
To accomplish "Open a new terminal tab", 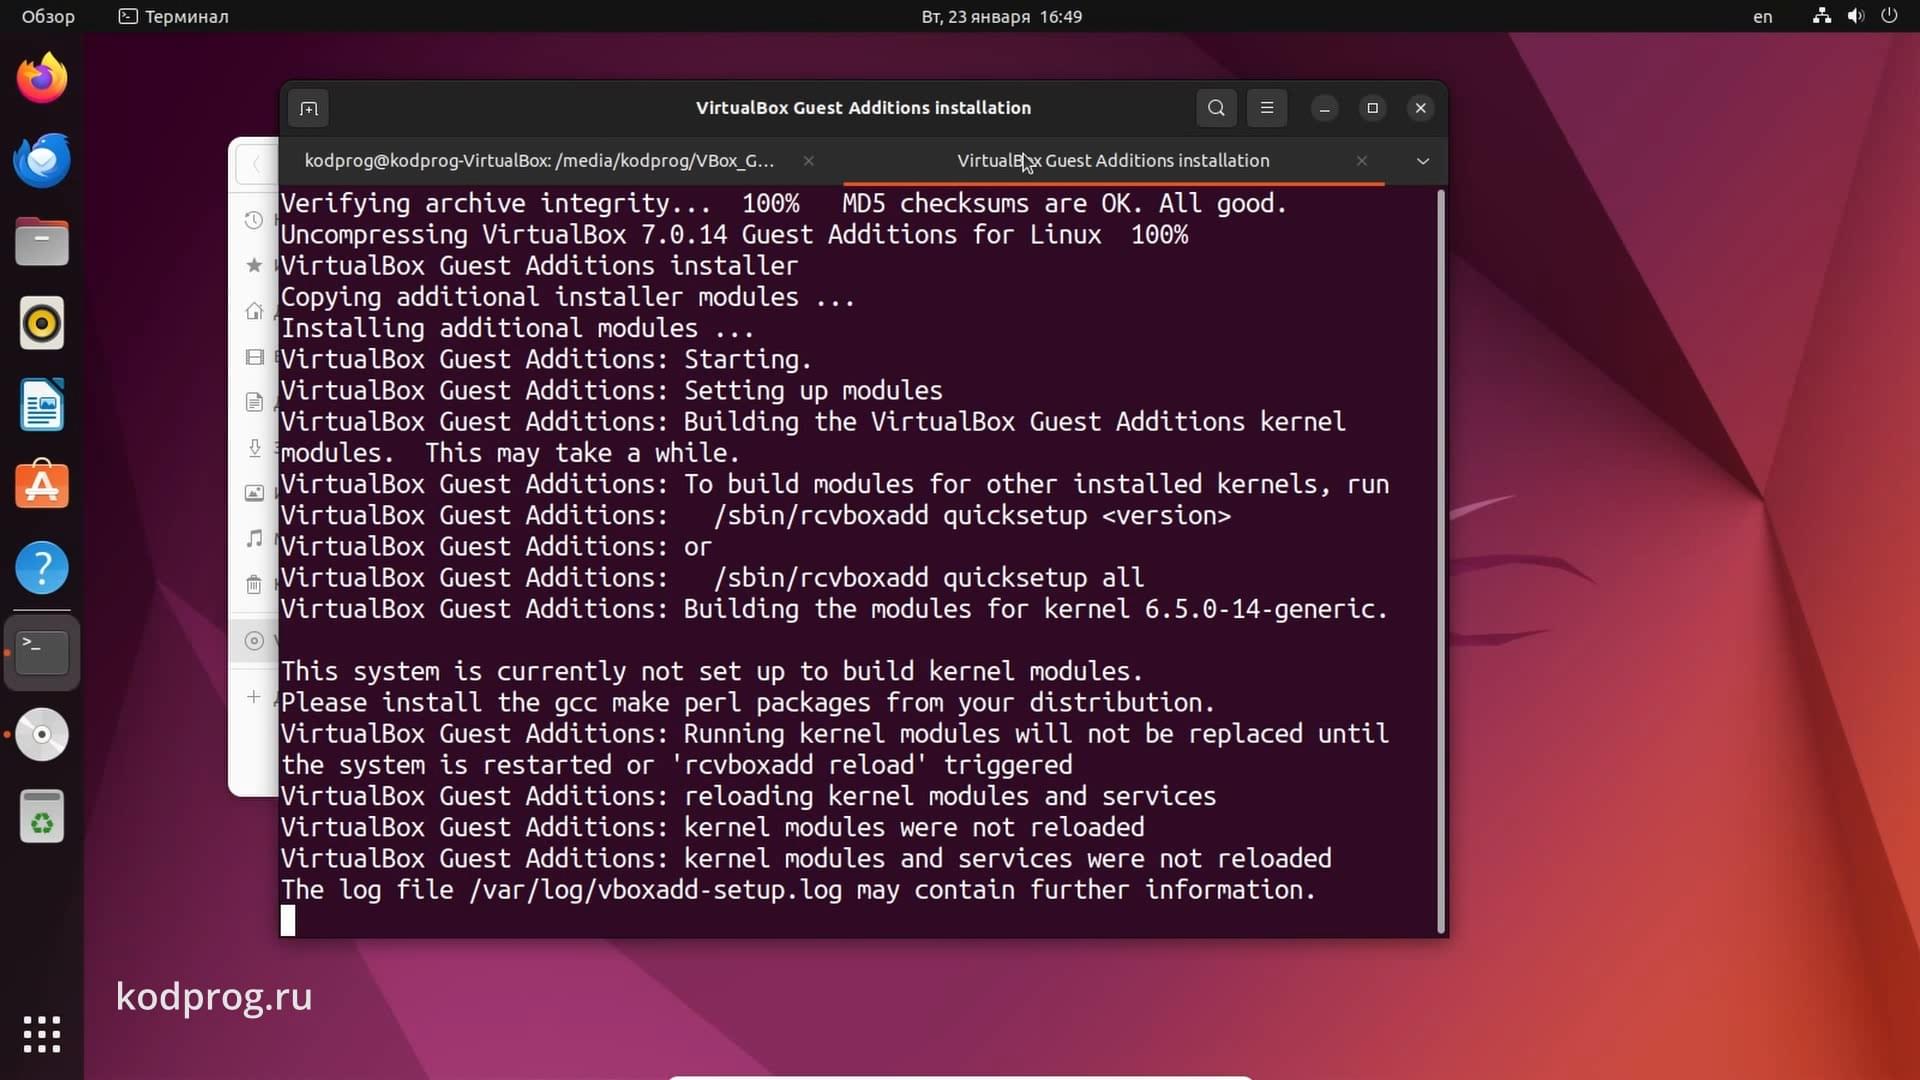I will (309, 108).
